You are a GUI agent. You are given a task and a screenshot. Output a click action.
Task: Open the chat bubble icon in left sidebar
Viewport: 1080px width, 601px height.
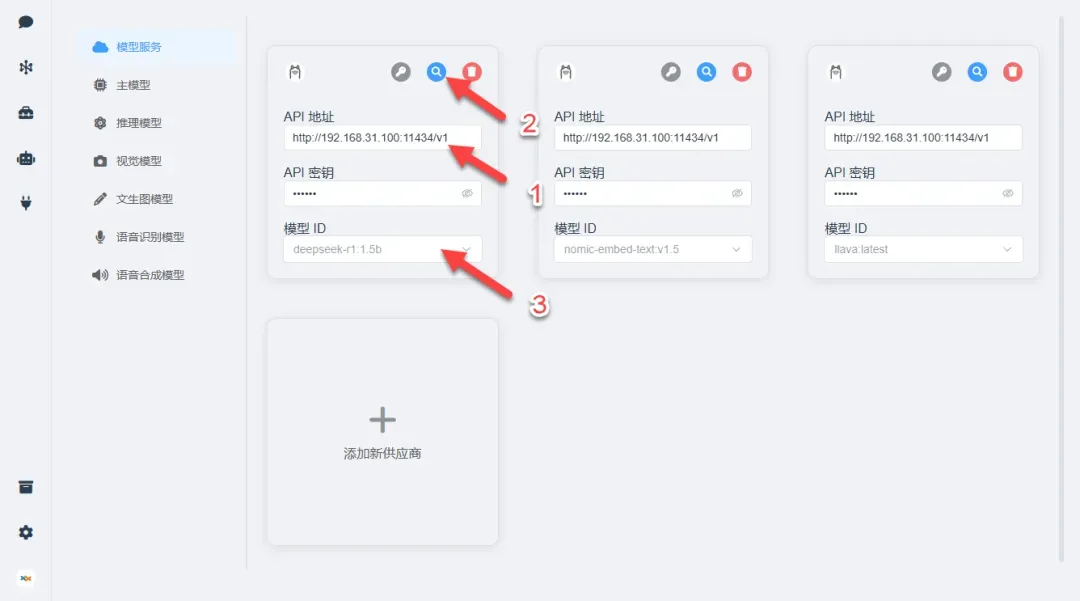tap(25, 22)
